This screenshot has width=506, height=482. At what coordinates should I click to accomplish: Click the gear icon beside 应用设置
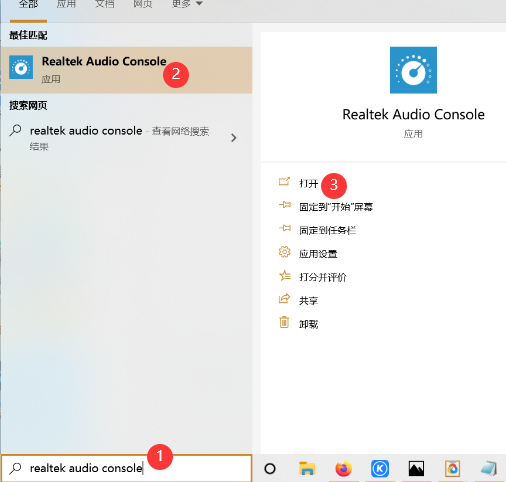coord(284,252)
